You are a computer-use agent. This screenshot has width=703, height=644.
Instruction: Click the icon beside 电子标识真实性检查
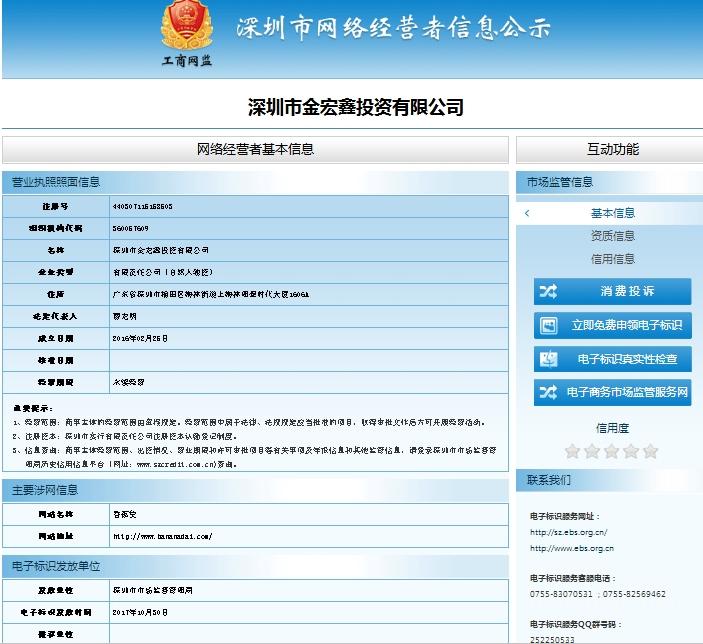click(548, 359)
